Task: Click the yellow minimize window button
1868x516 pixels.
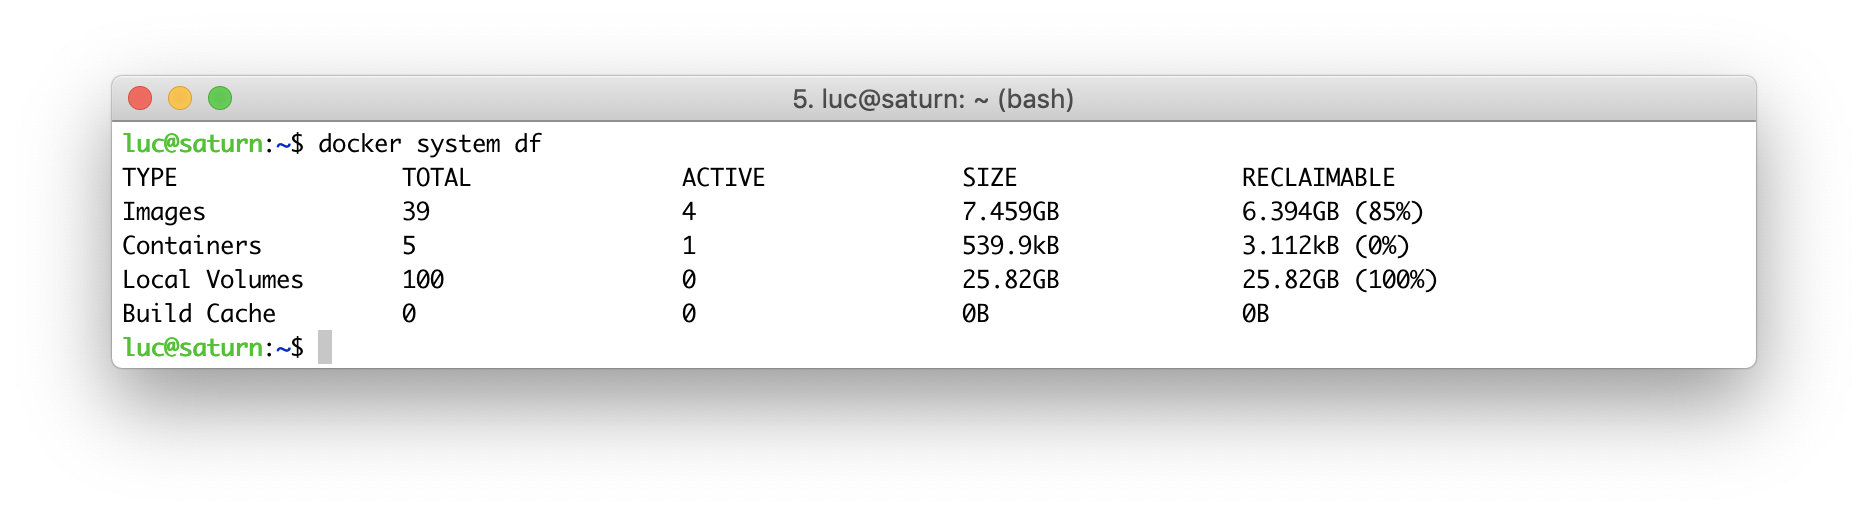Action: tap(180, 98)
